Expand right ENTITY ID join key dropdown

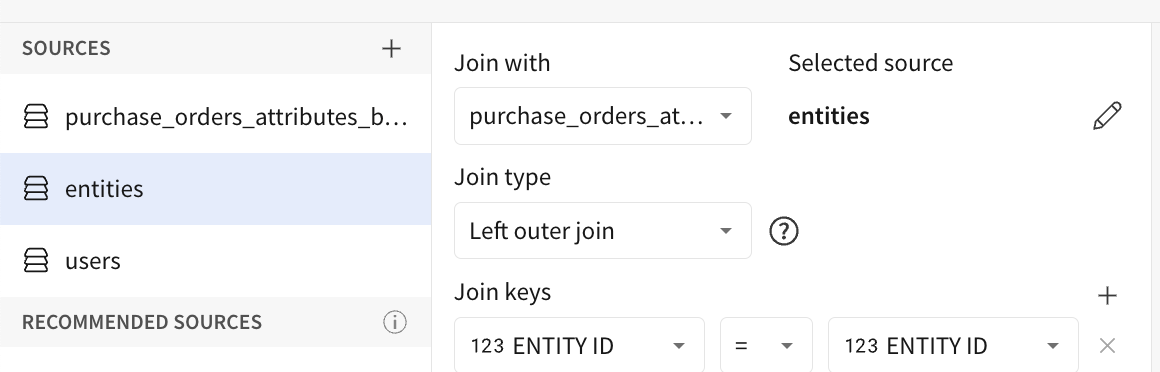(x=953, y=345)
